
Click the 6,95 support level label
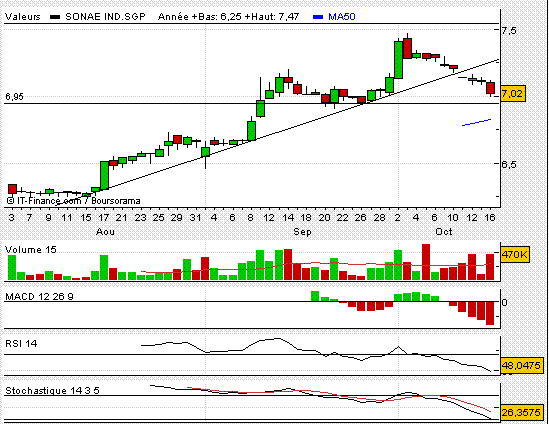click(x=14, y=97)
